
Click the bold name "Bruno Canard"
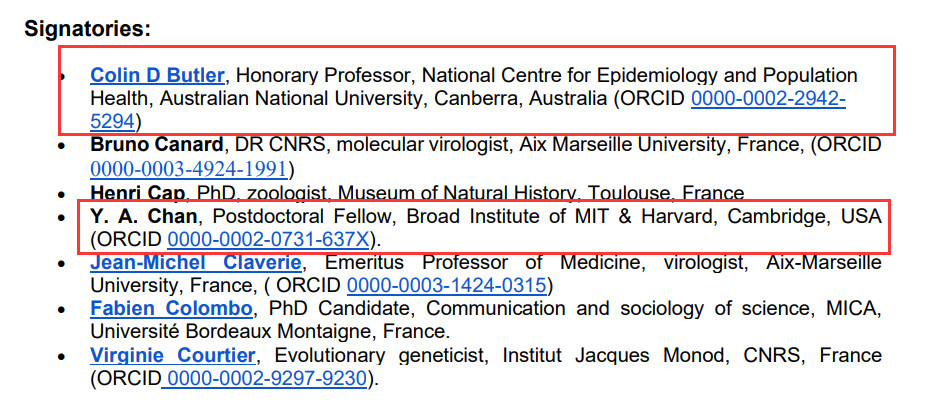[x=154, y=145]
